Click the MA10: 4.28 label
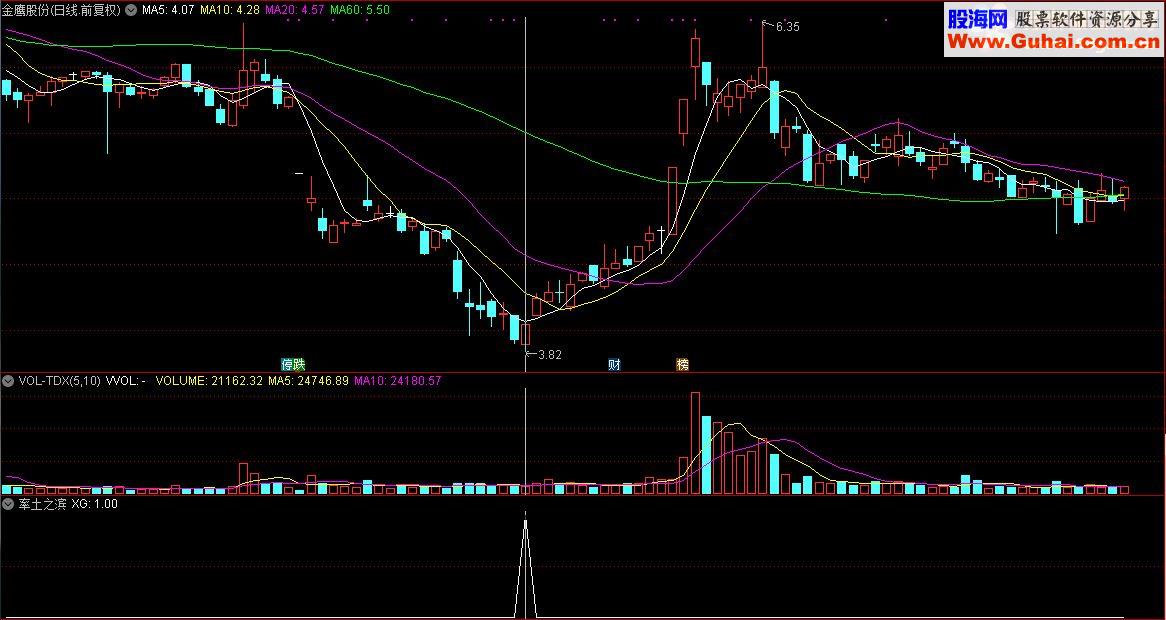 click(x=230, y=10)
